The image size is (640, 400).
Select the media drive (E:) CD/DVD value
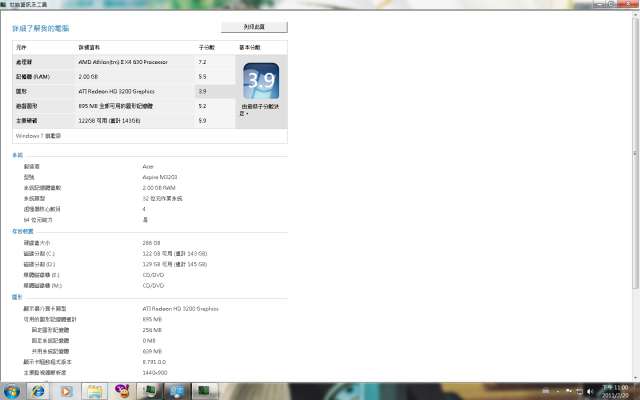(153, 275)
